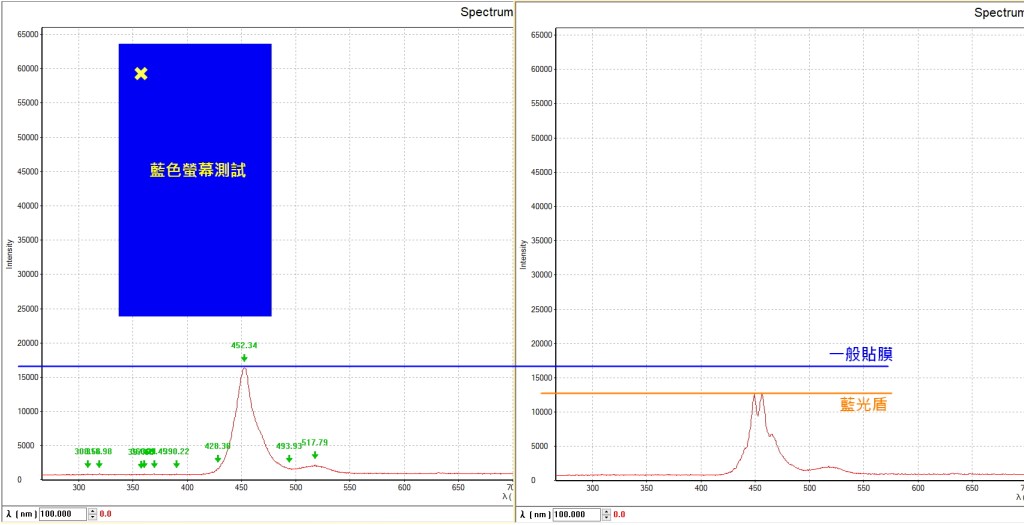Click the left panel Spectrum title
The width and height of the screenshot is (1024, 525).
click(486, 12)
